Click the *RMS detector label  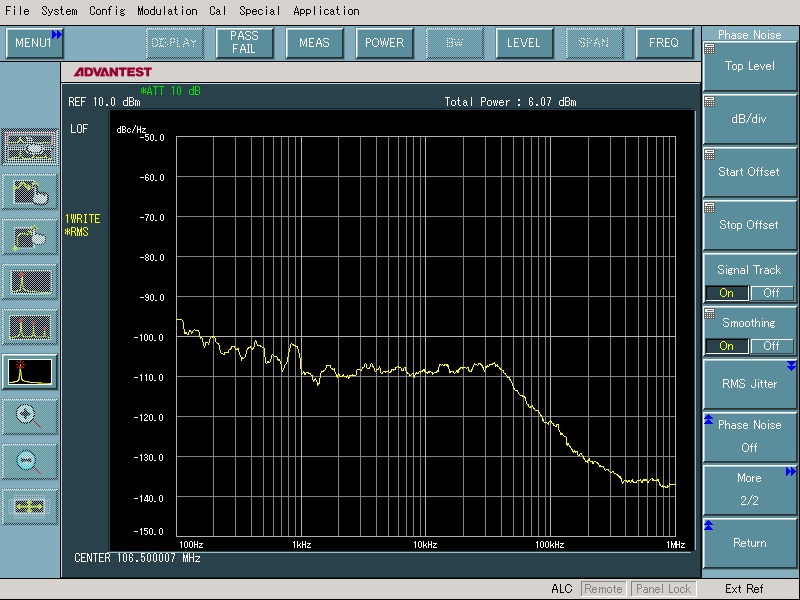(77, 232)
